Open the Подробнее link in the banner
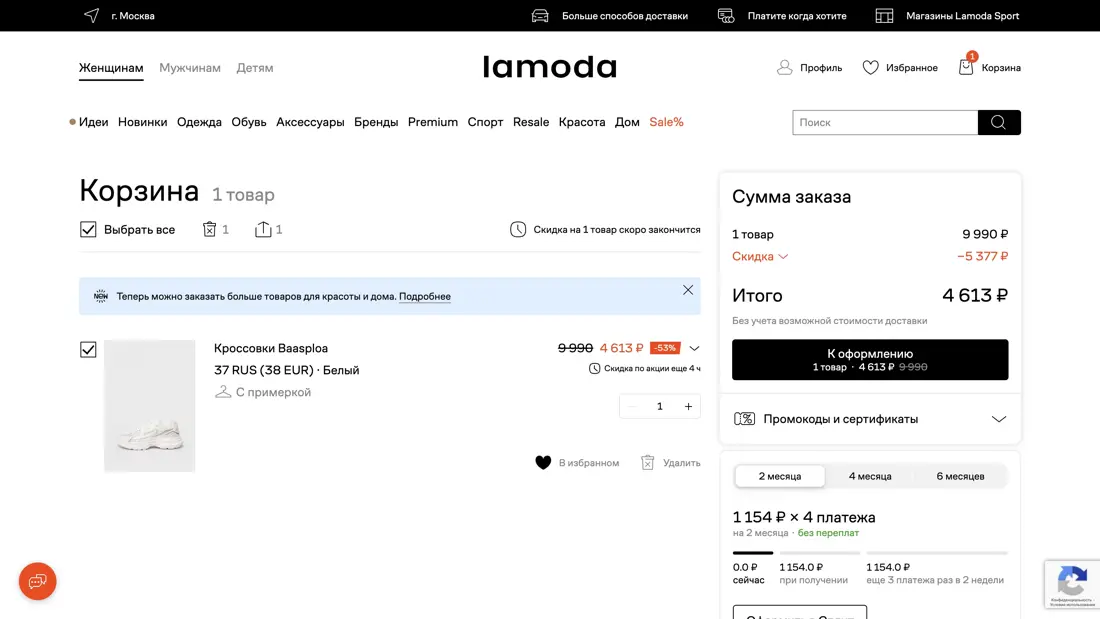1100x619 pixels. pos(425,296)
